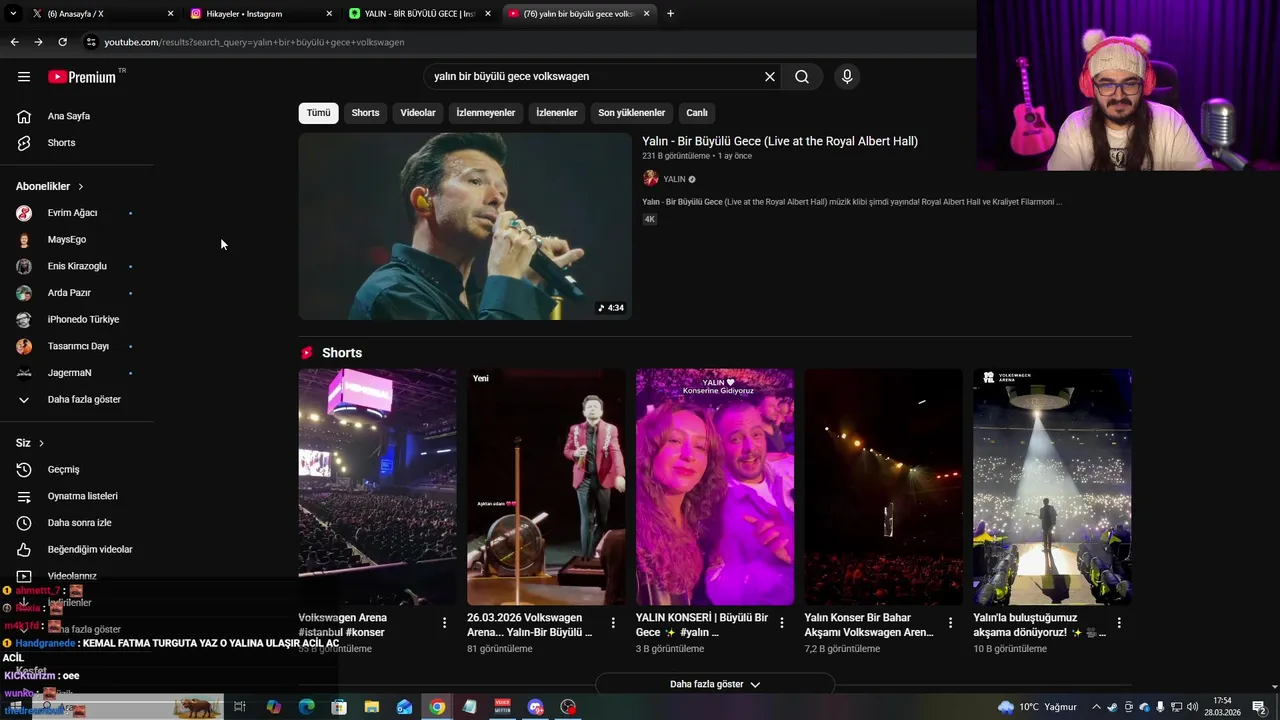Play the Yalın Bir Büyülü Gece thumbnail
This screenshot has height=720, width=1280.
[465, 226]
